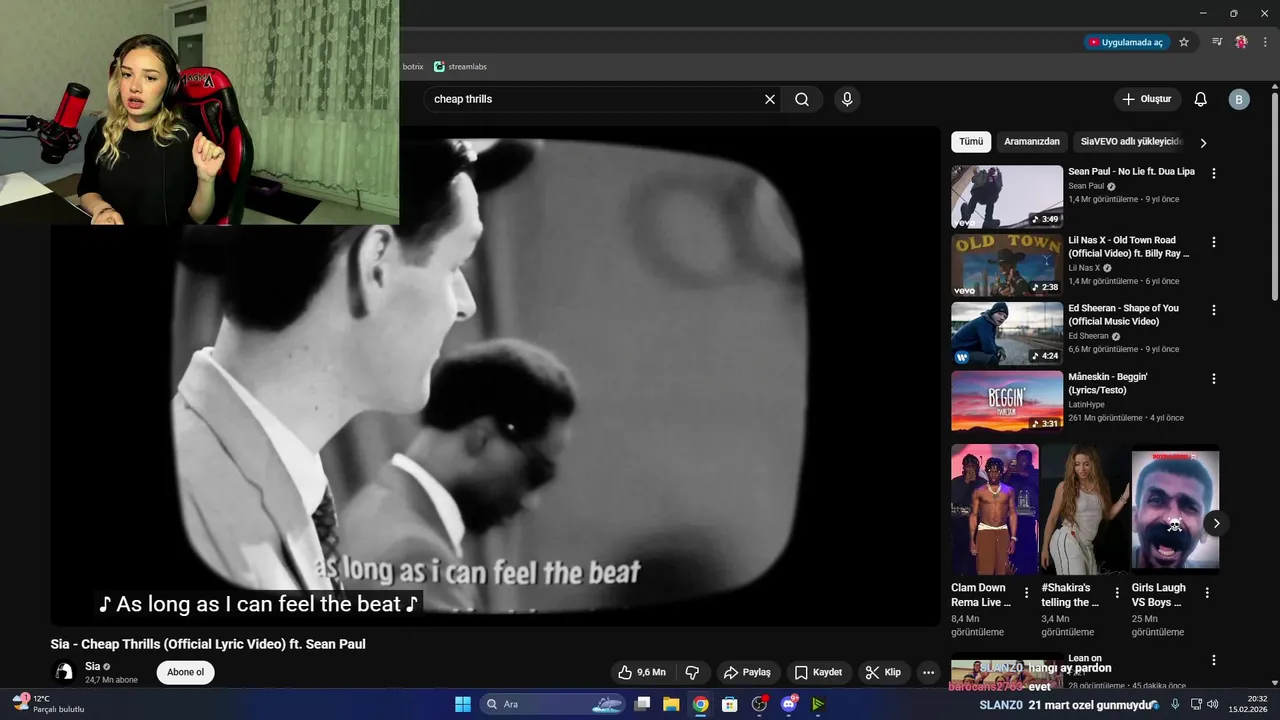
Task: Open the botrix bookmark
Action: (x=413, y=66)
